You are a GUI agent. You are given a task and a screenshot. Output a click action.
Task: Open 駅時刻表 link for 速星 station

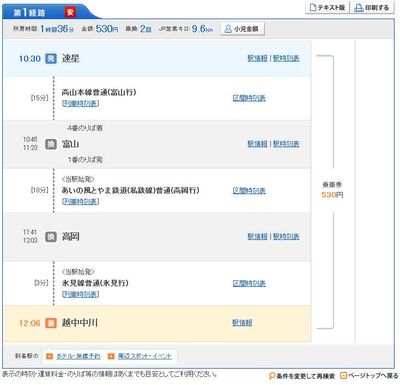[286, 58]
